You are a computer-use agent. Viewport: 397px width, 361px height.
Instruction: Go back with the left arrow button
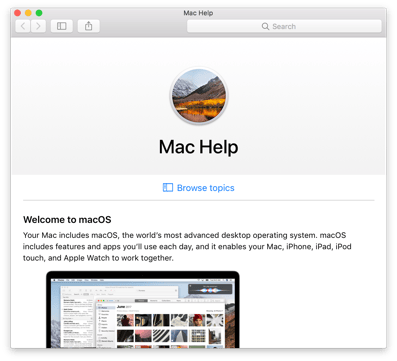click(x=23, y=26)
